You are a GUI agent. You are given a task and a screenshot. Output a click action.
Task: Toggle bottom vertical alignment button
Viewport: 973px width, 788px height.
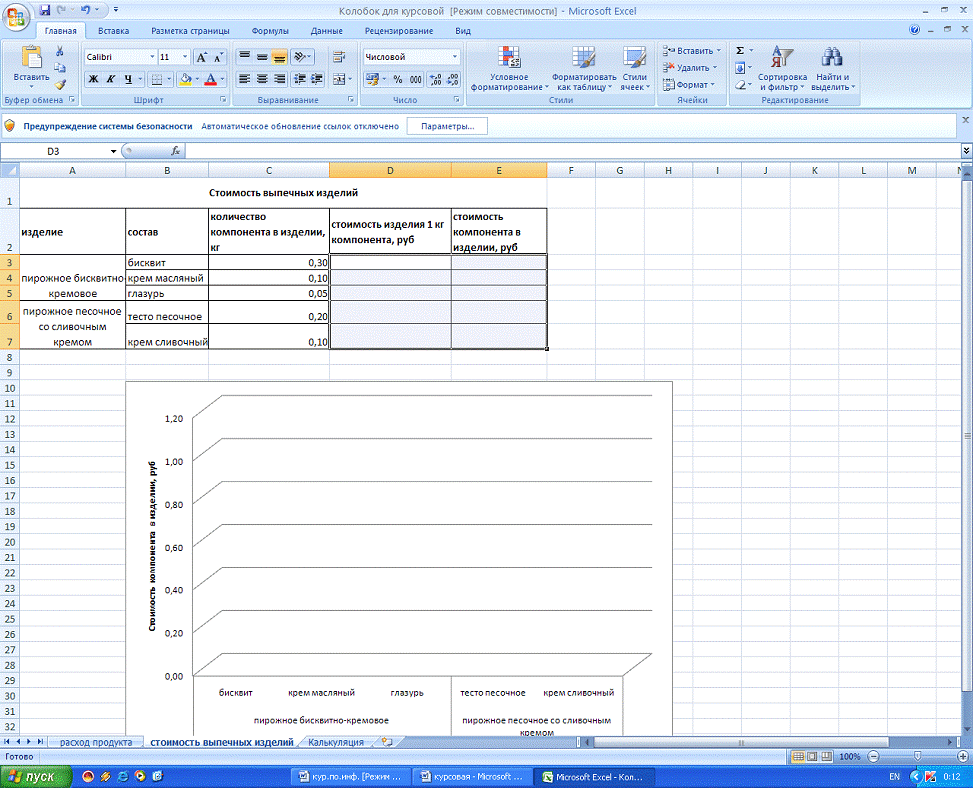[x=279, y=57]
